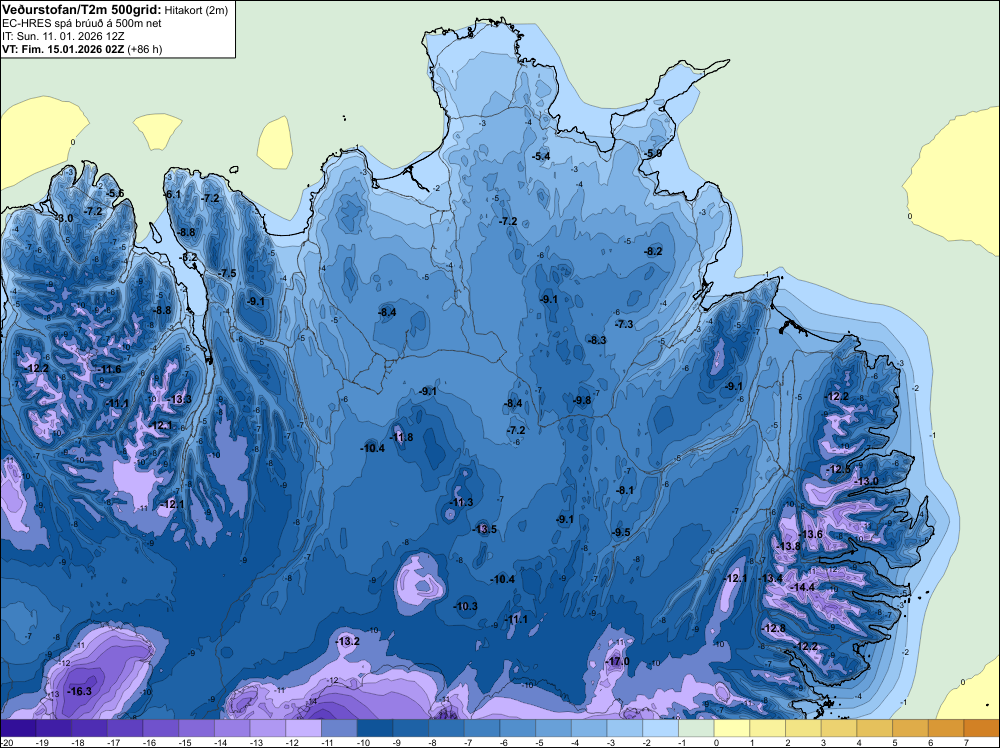Viewport: 1000px width, 748px height.
Task: Click the -5.4 temperature label
Action: pos(541,156)
